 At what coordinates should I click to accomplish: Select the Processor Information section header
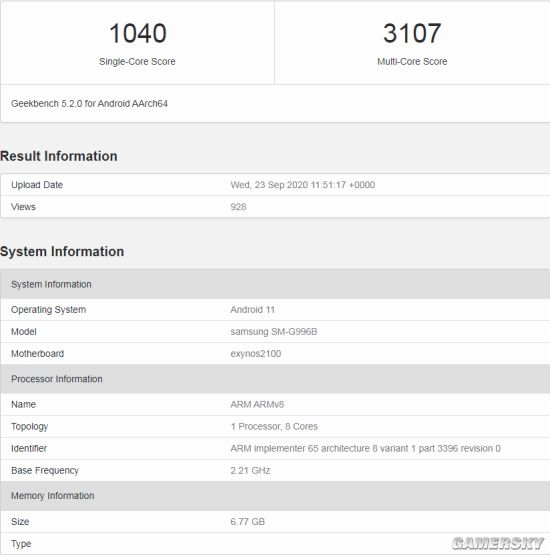(275, 379)
